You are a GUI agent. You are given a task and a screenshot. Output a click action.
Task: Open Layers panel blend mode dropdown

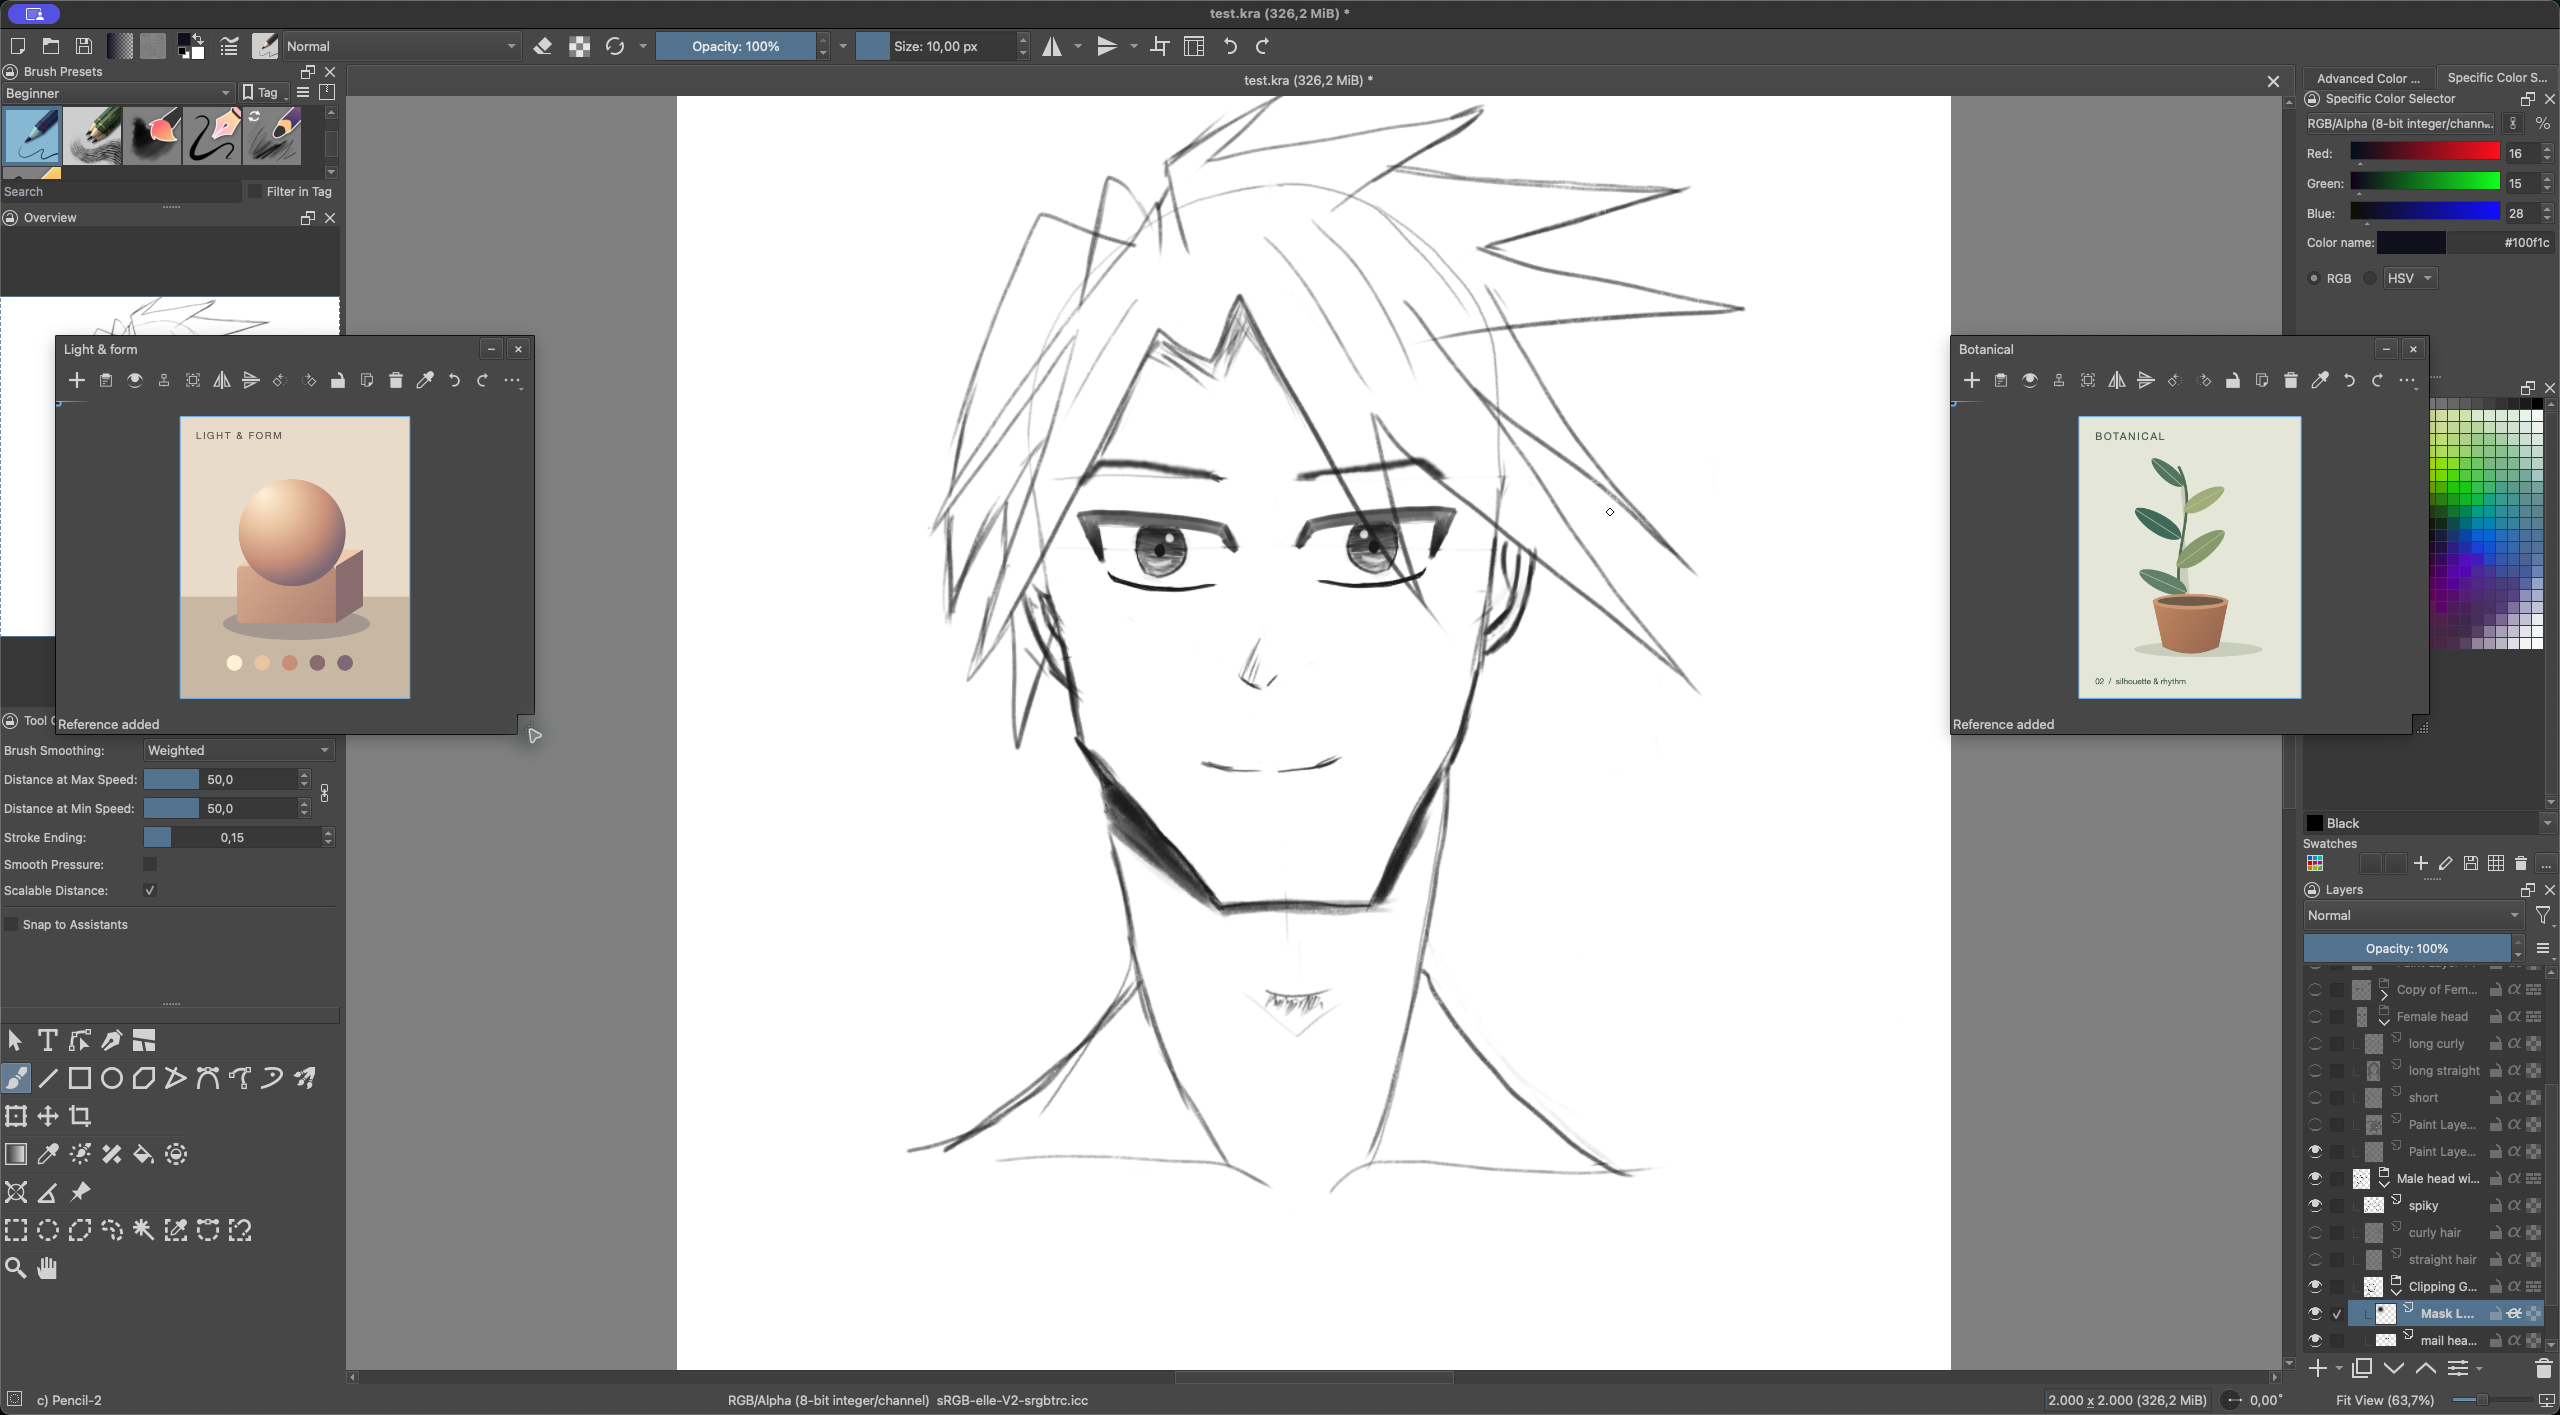(2413, 915)
